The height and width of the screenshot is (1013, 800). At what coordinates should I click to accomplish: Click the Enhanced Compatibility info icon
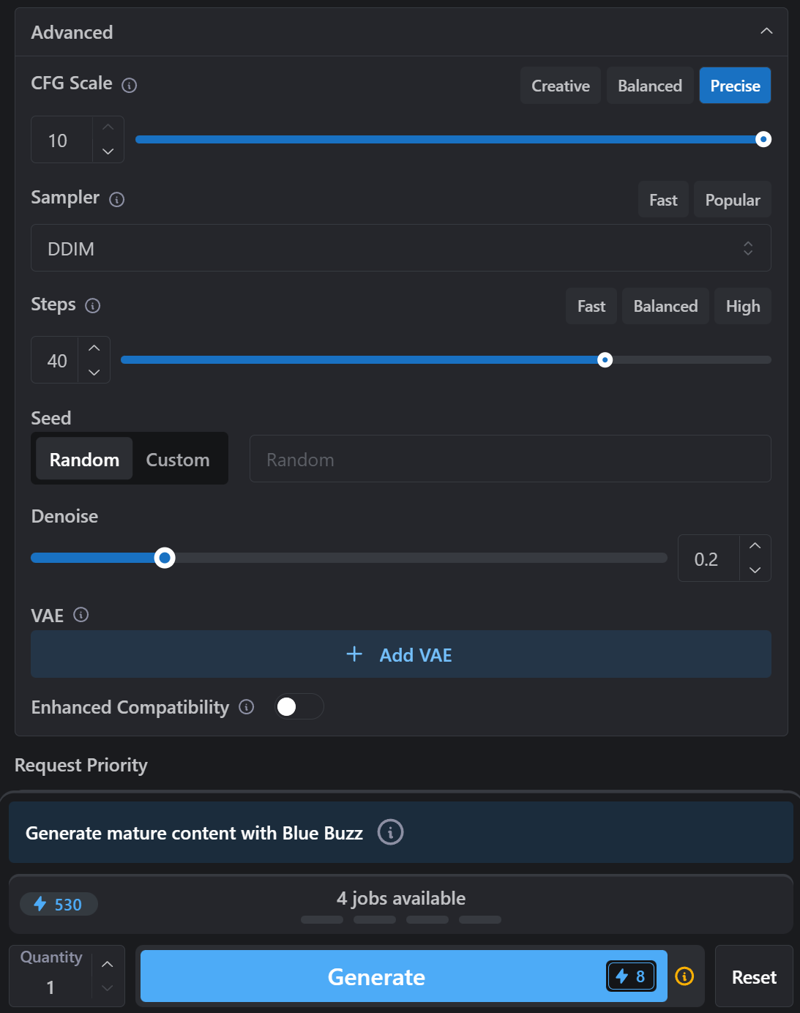point(247,707)
